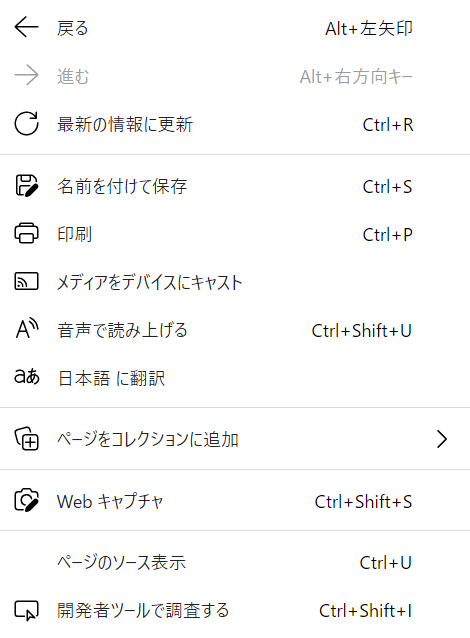Click the cast media screen icon
The image size is (470, 638).
(26, 281)
